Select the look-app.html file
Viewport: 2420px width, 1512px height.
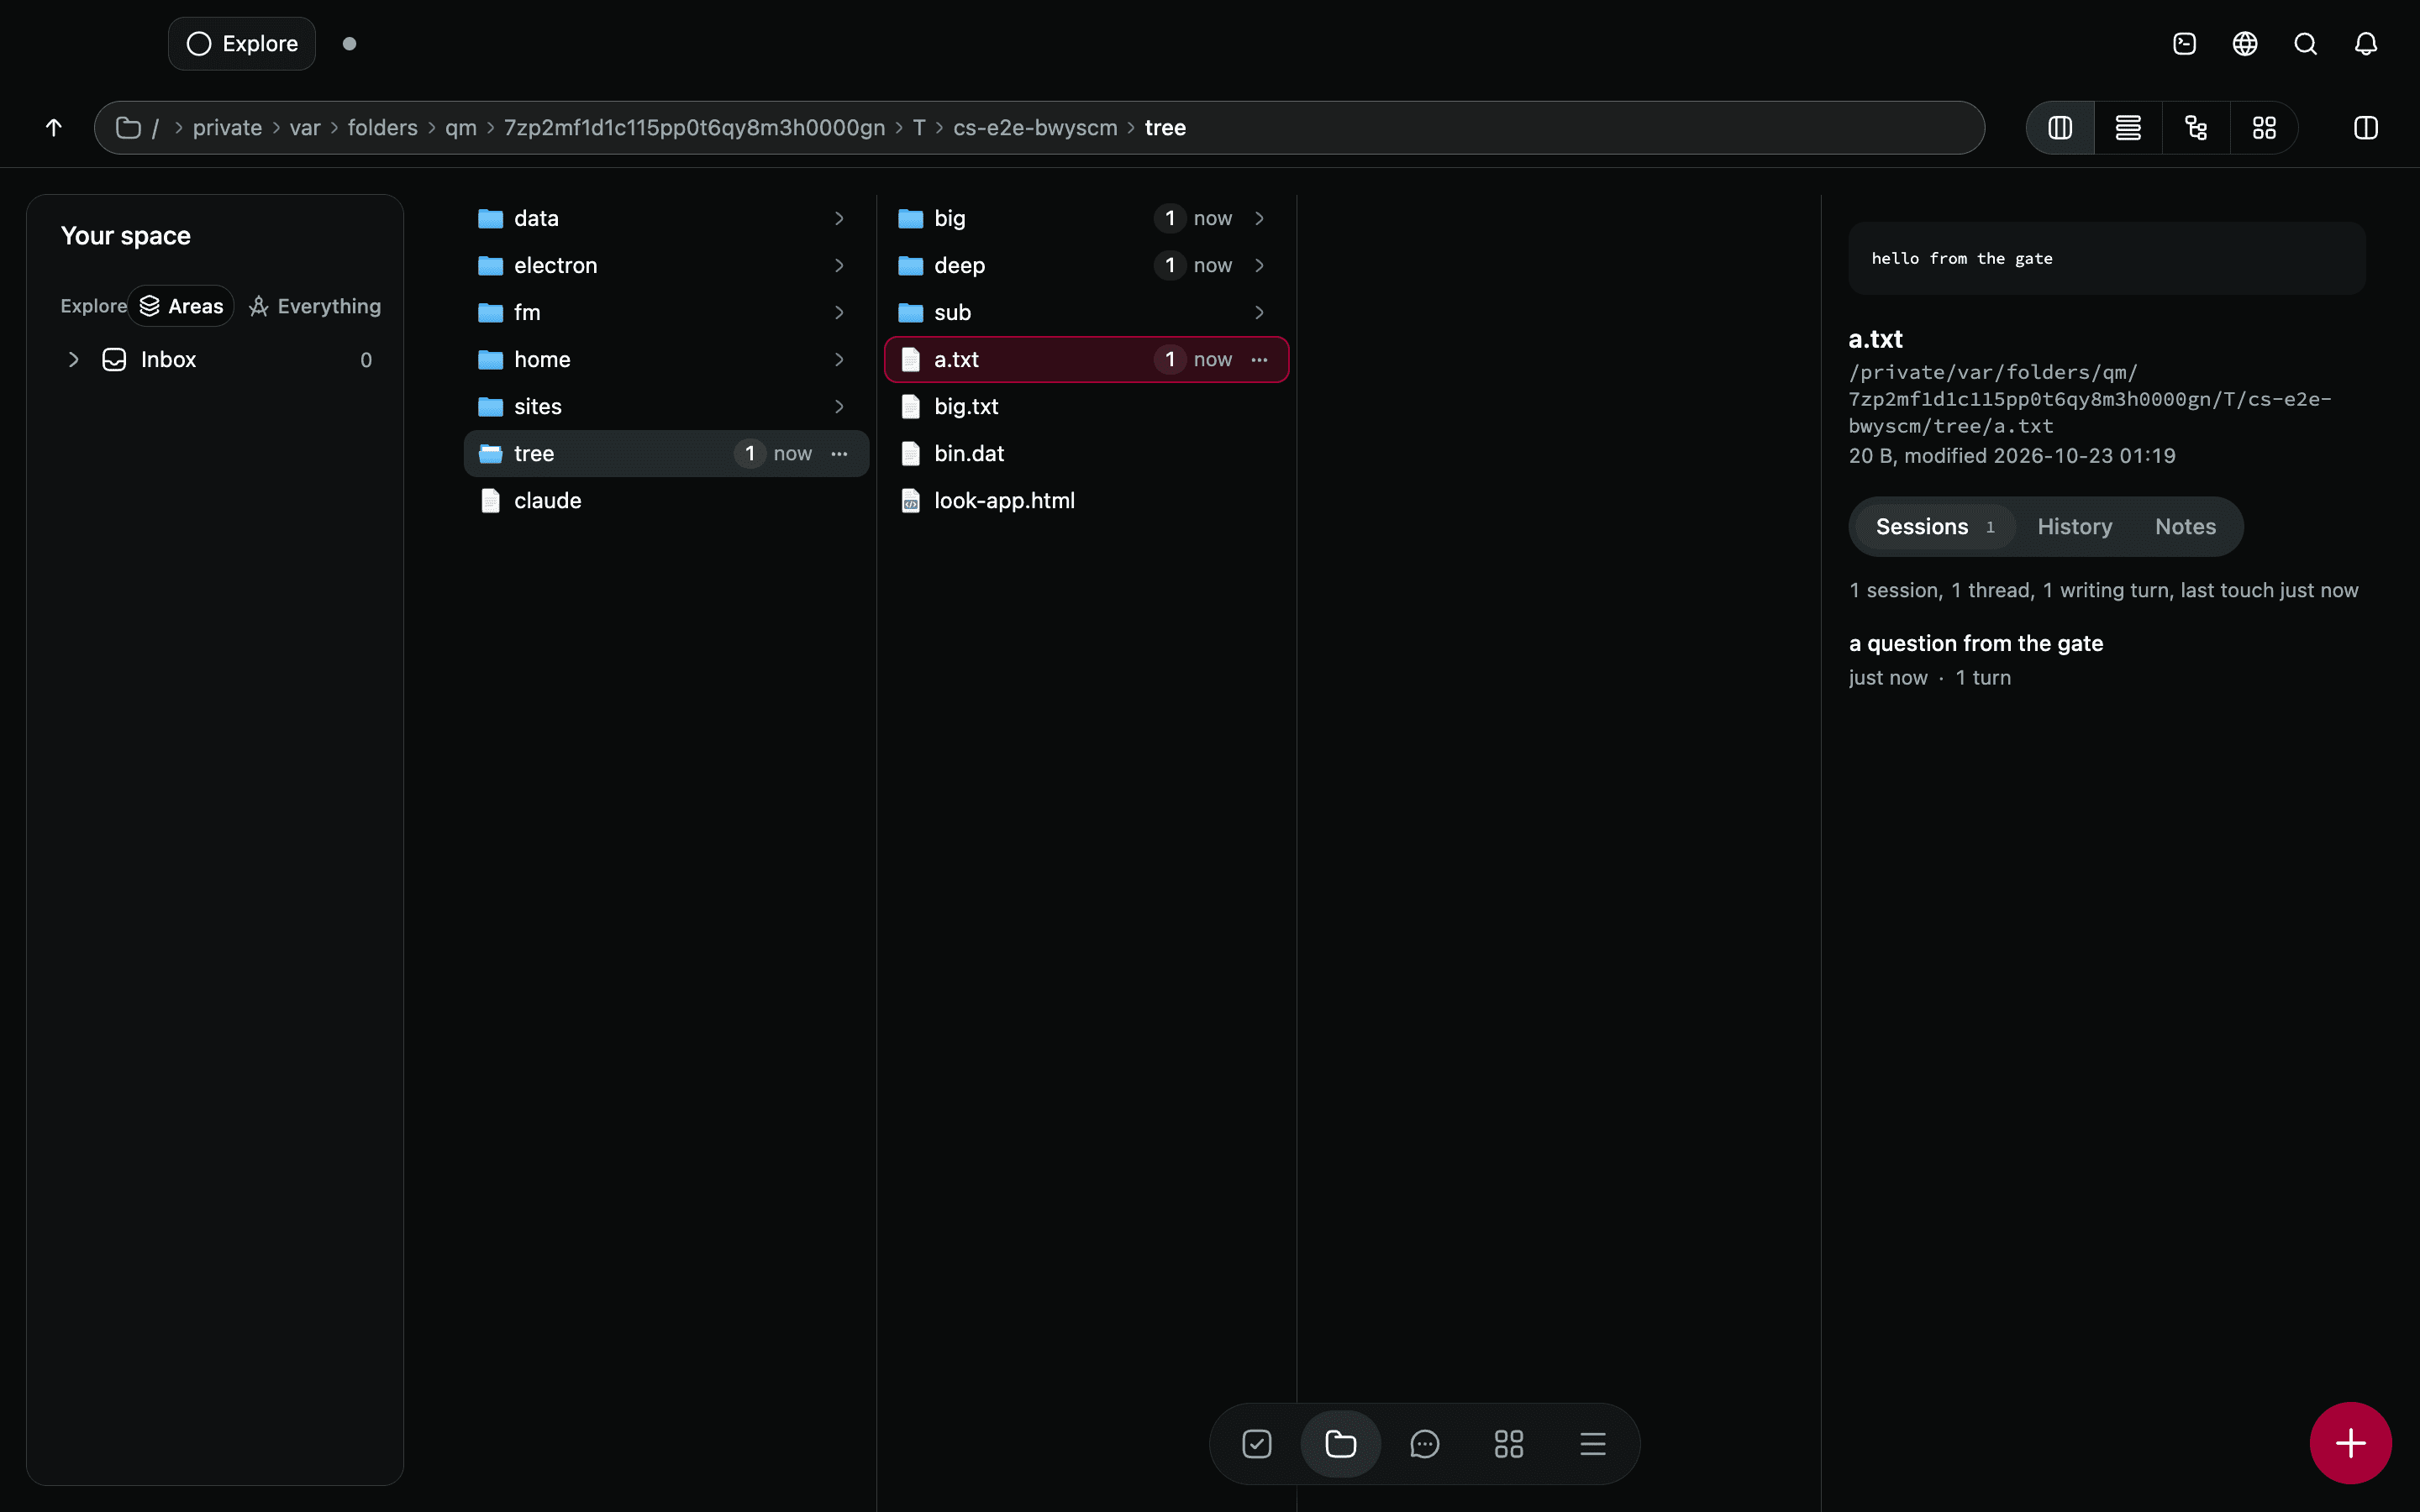click(1086, 500)
